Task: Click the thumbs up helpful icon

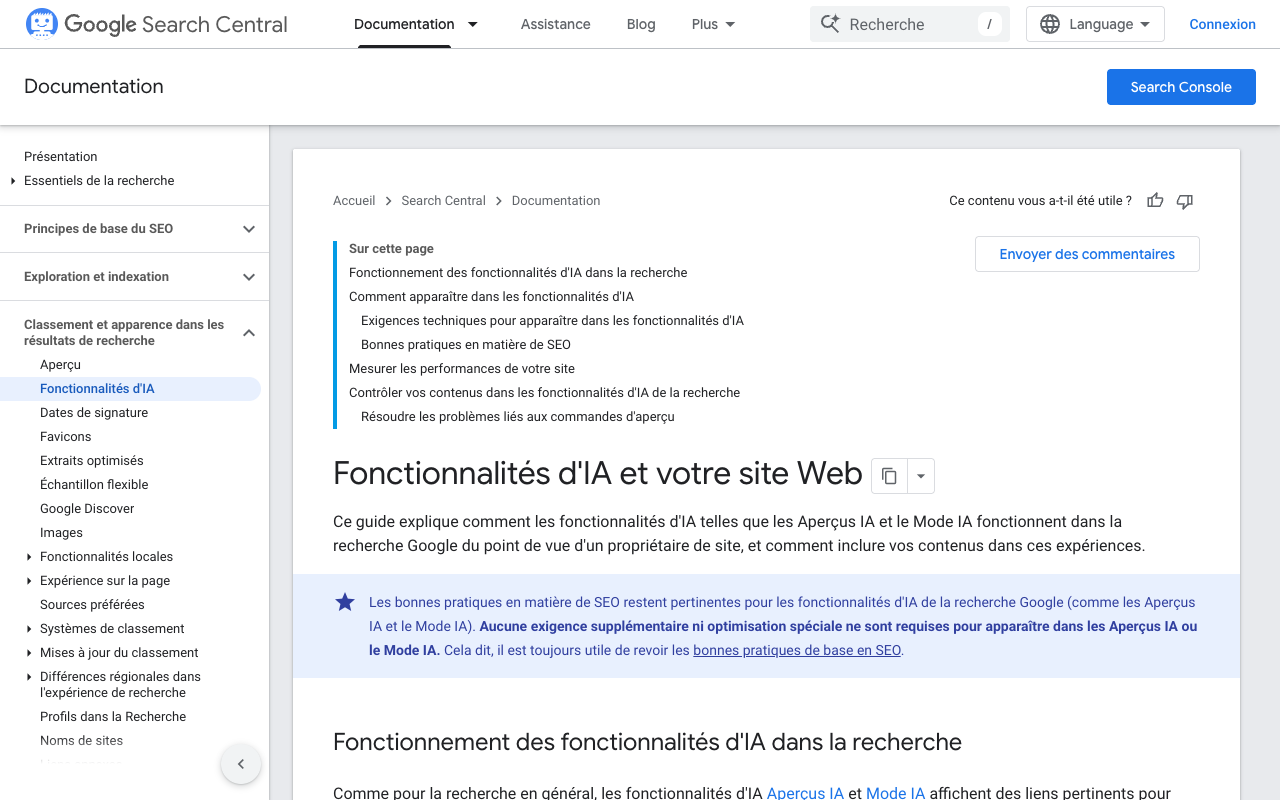Action: pos(1155,201)
